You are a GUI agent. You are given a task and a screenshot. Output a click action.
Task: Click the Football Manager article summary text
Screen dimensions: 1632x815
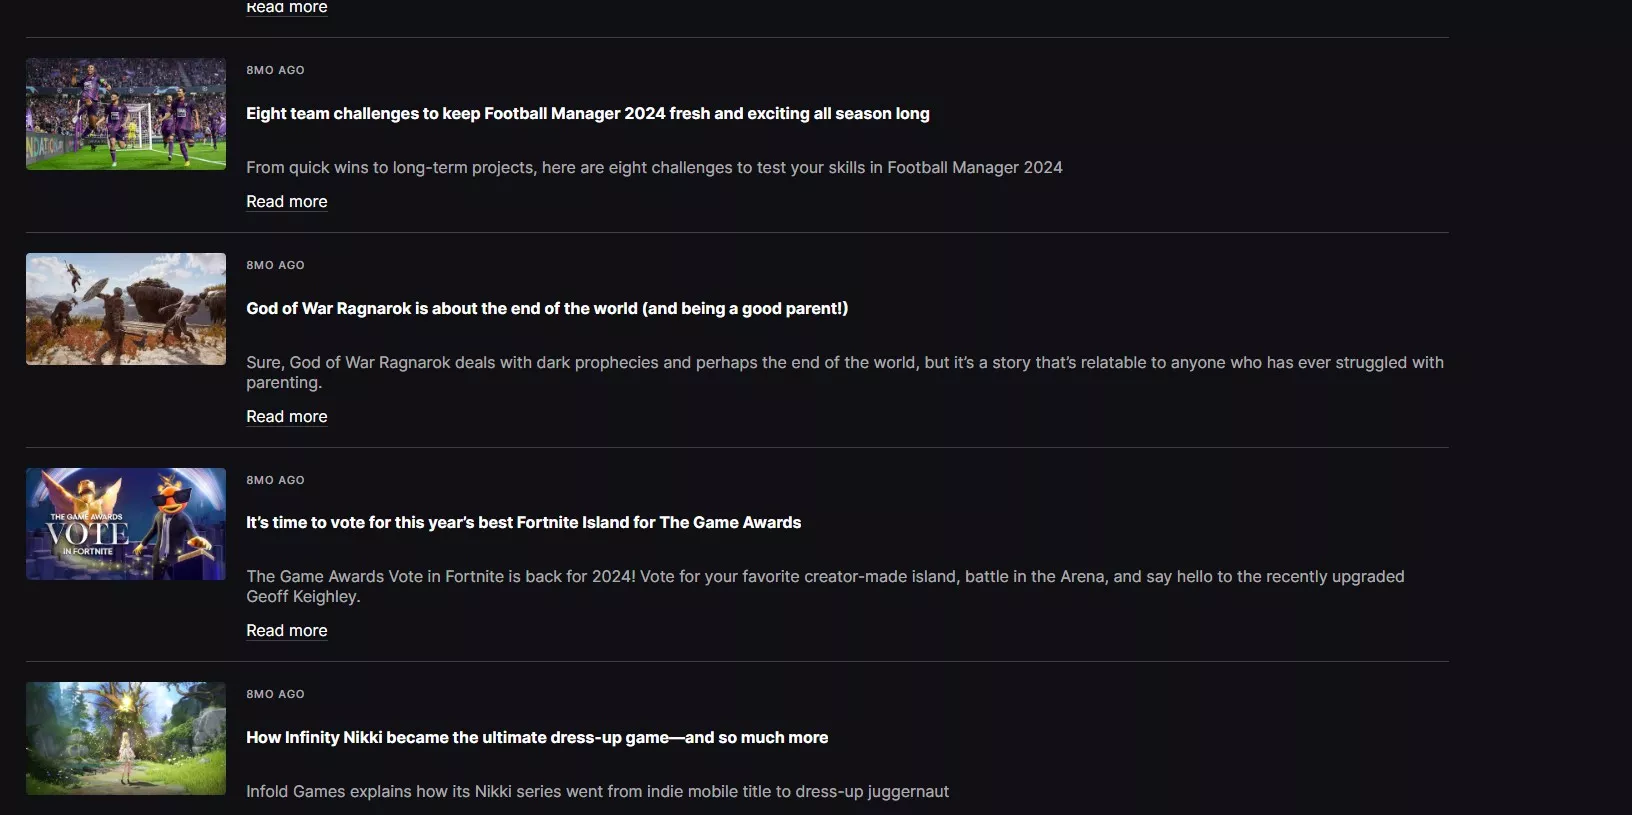coord(654,168)
